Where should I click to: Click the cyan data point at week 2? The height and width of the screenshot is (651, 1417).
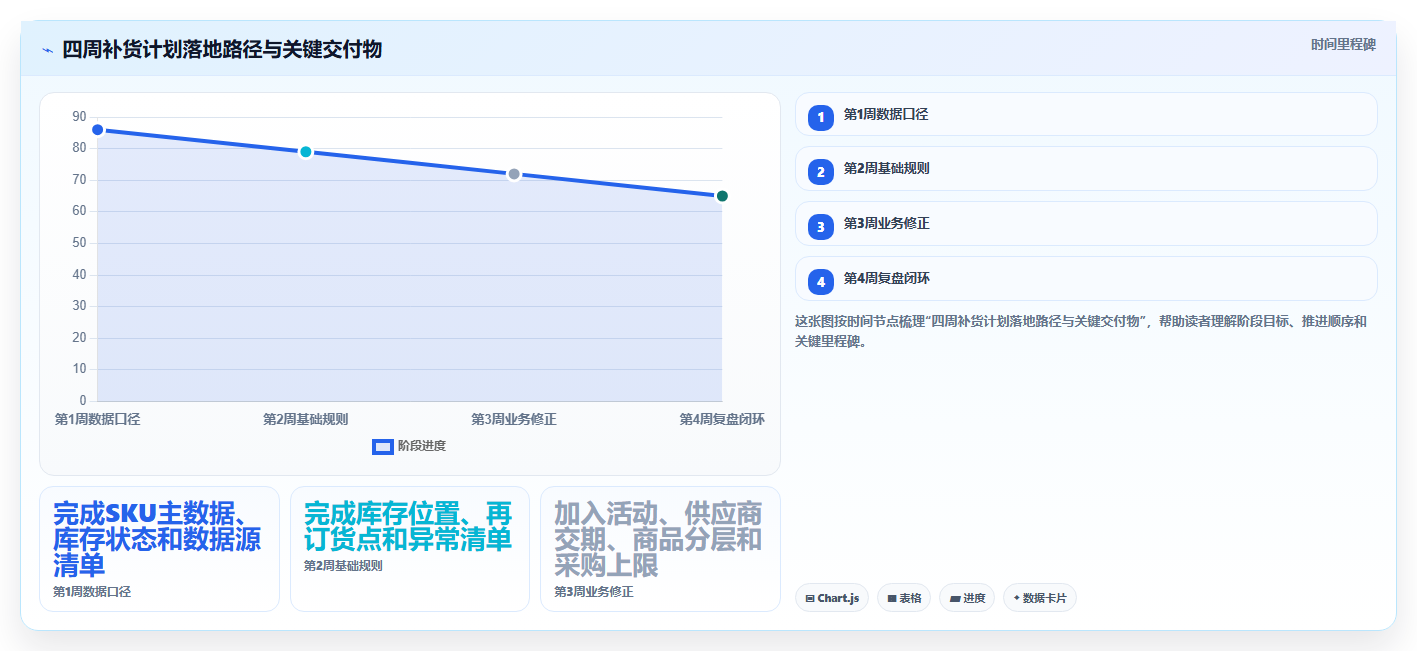(x=306, y=152)
